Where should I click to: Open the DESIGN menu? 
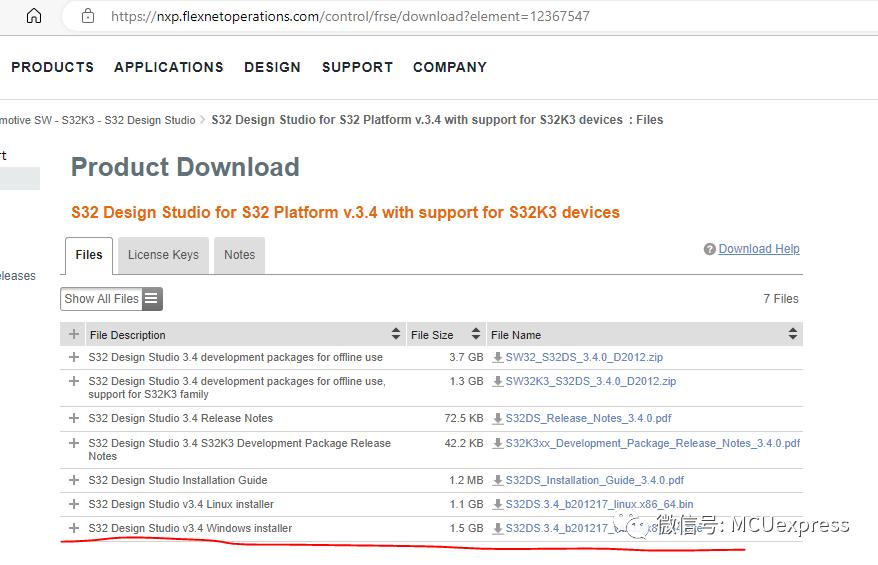pyautogui.click(x=272, y=67)
